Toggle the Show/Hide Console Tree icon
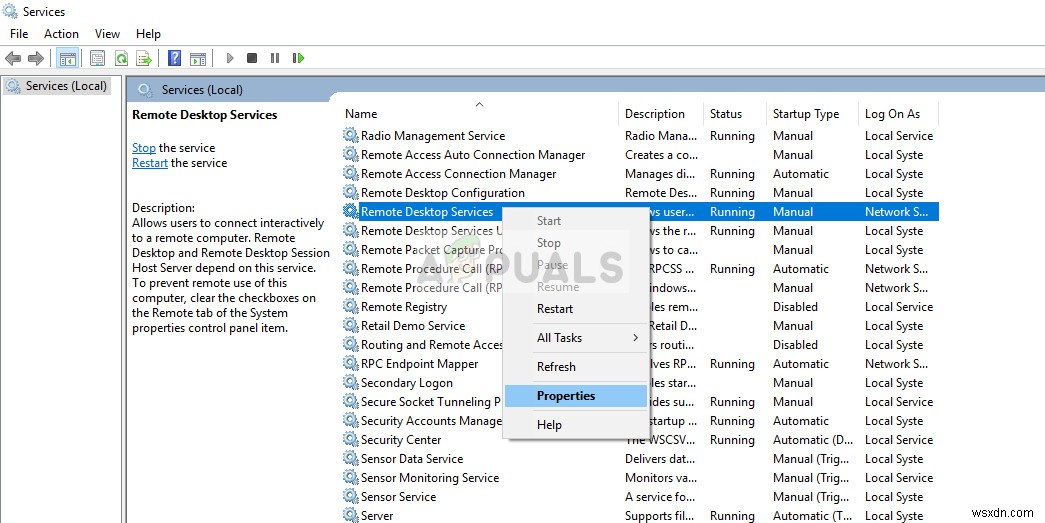Viewport: 1045px width, 523px height. (67, 59)
